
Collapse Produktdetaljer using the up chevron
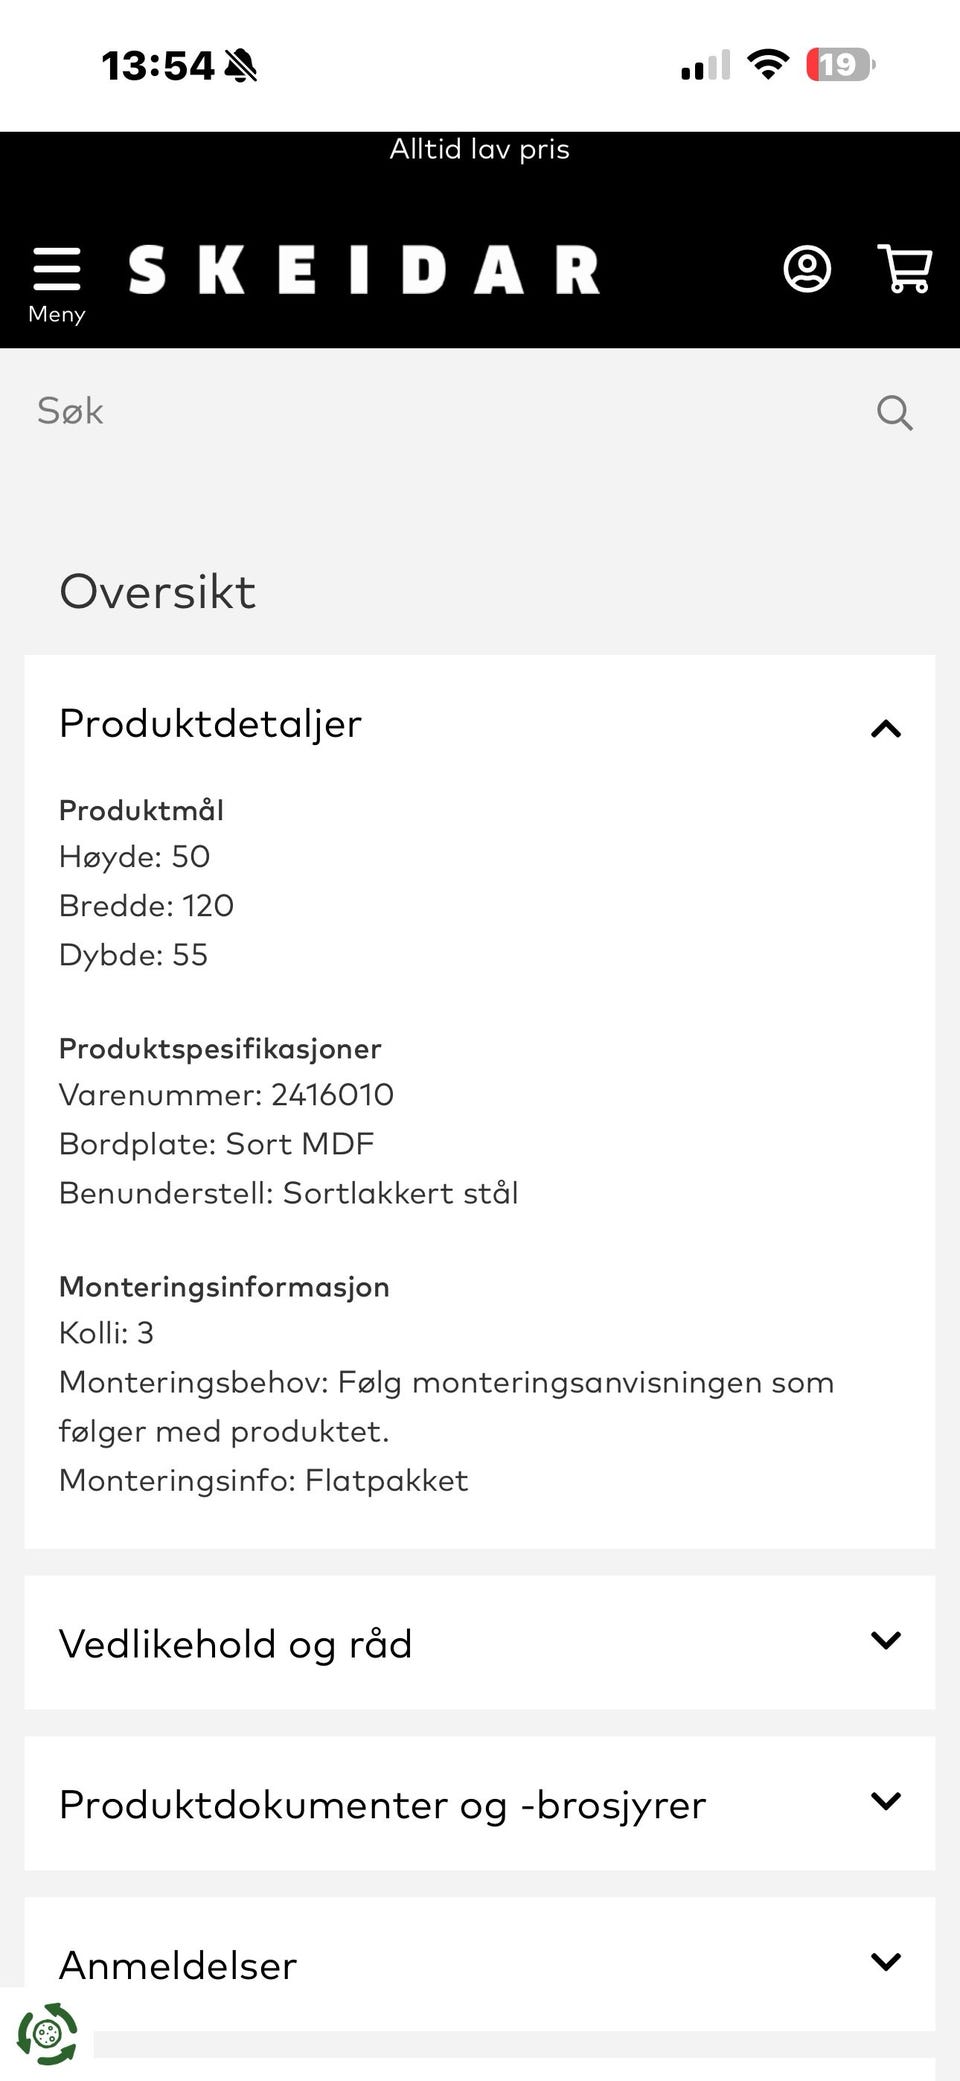coord(885,729)
